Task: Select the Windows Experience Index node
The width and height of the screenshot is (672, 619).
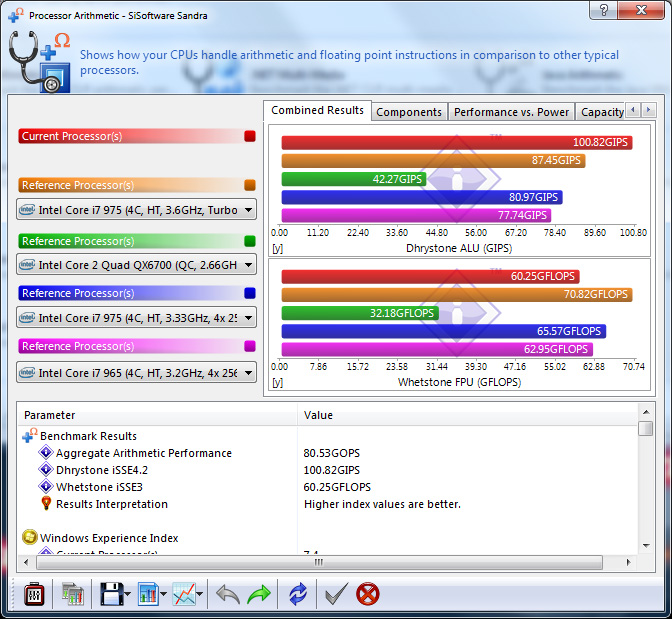Action: click(109, 538)
